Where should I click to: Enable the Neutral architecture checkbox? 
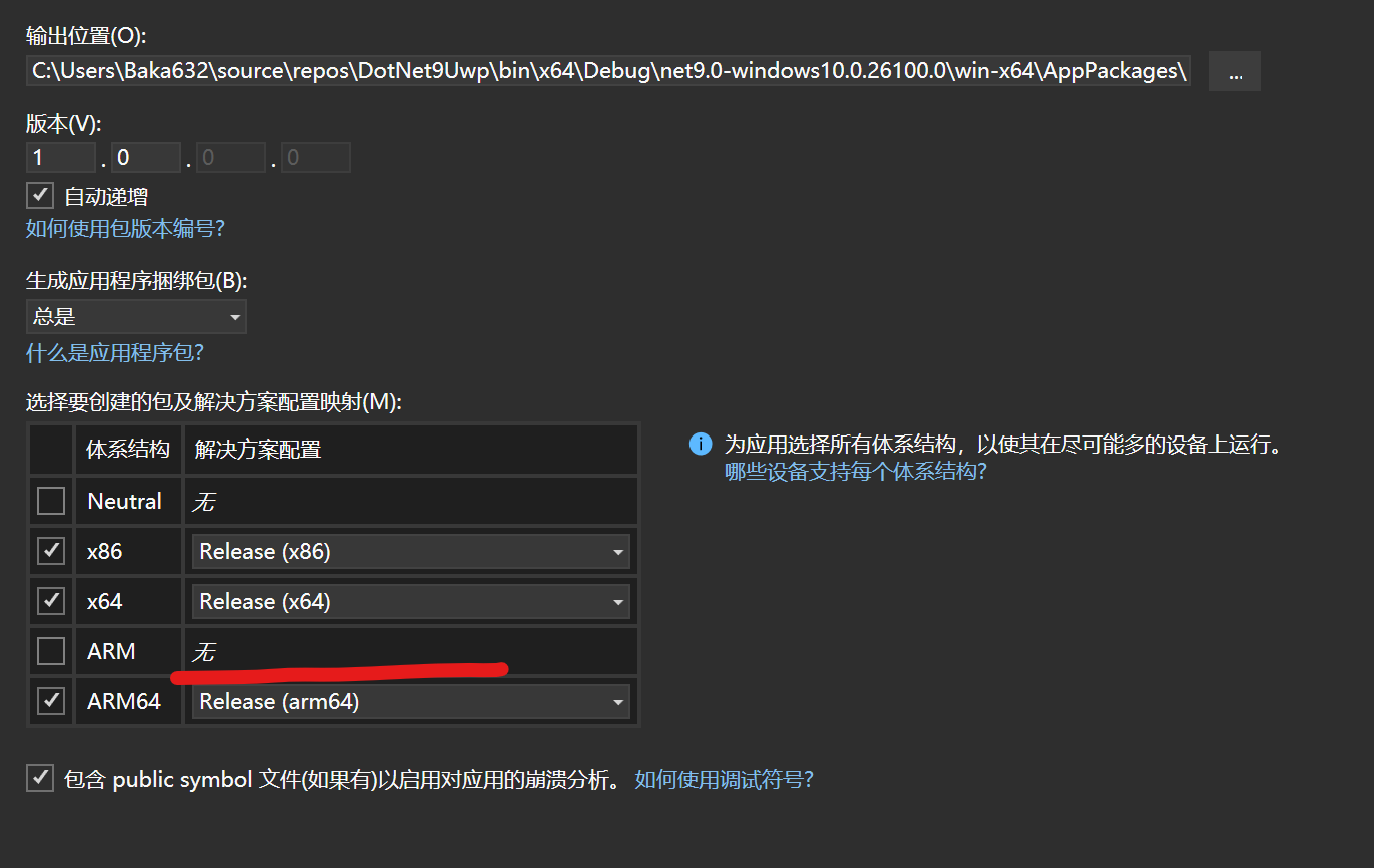click(x=51, y=501)
